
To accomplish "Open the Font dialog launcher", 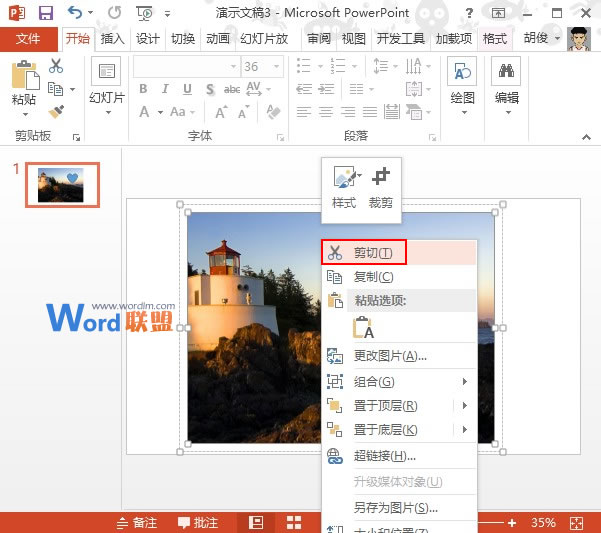I will pos(281,138).
